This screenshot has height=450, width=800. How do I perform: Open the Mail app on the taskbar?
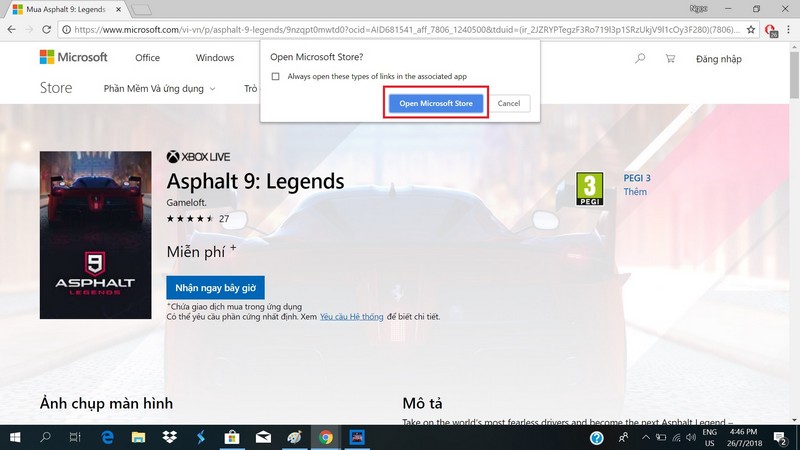point(263,437)
